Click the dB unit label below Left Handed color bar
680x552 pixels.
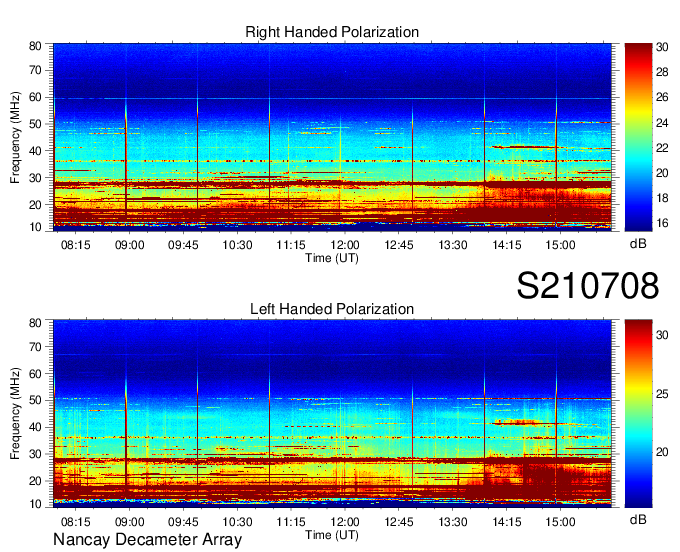638,519
